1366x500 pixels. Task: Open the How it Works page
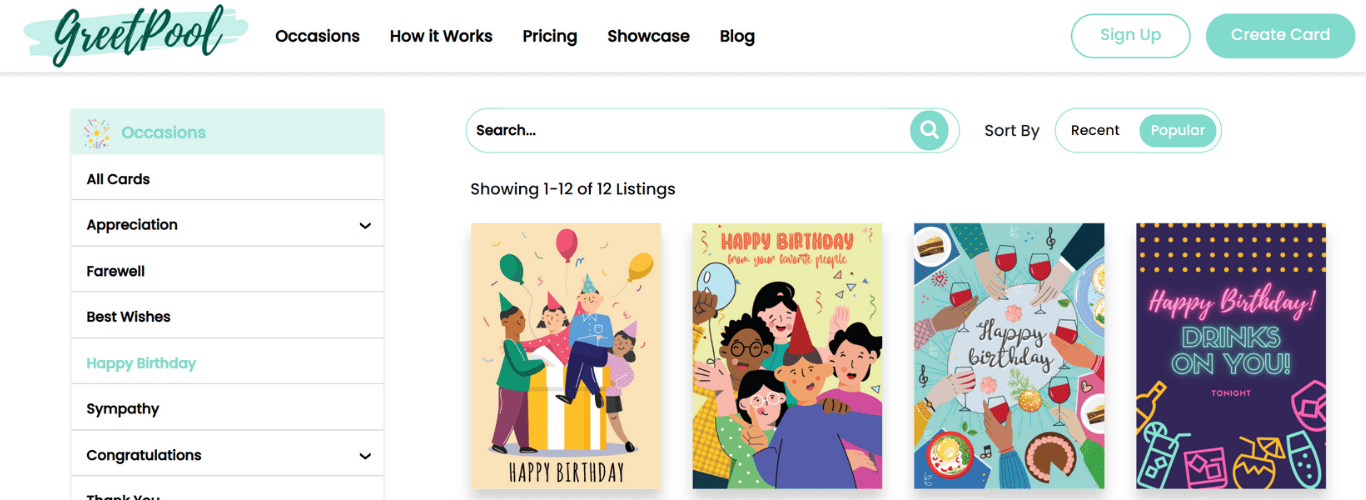coord(441,36)
